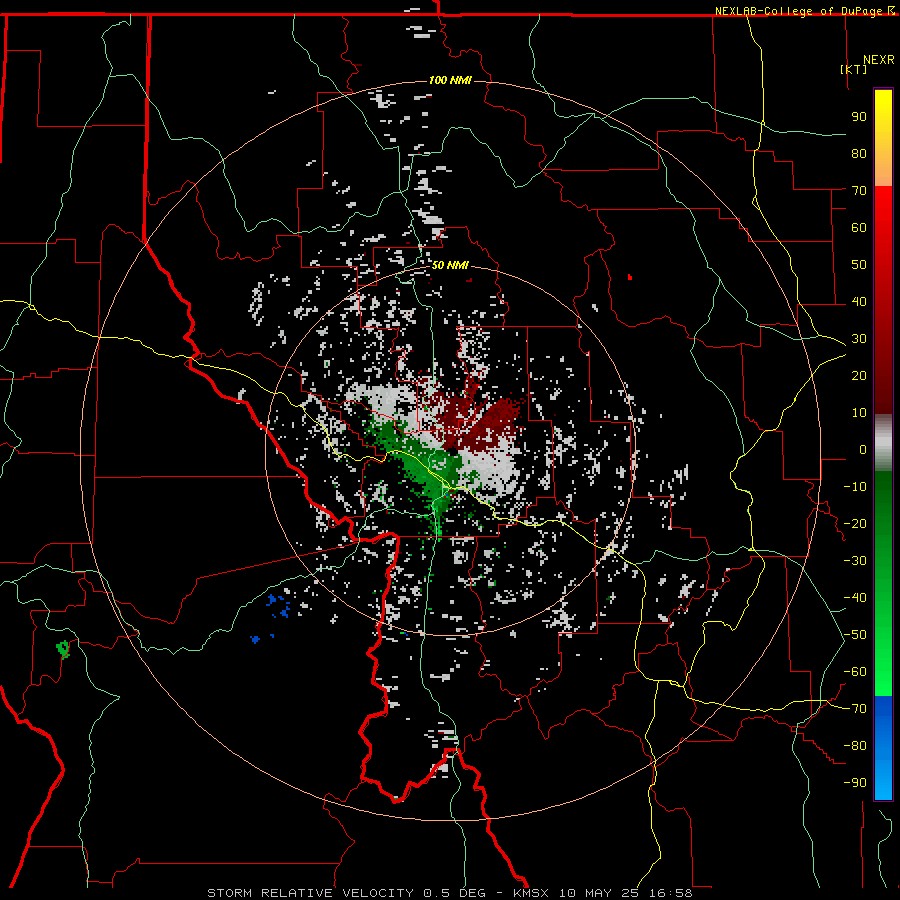
Task: Click the 90 value on velocity scale
Action: coord(859,117)
